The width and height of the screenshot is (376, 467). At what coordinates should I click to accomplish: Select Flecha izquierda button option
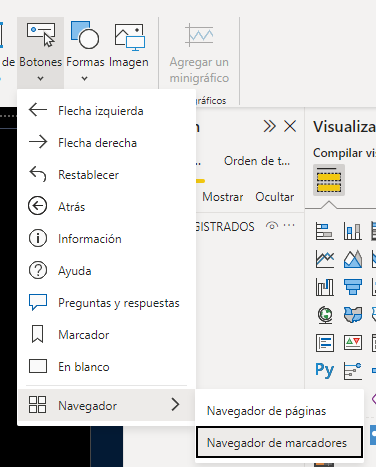[x=106, y=111]
